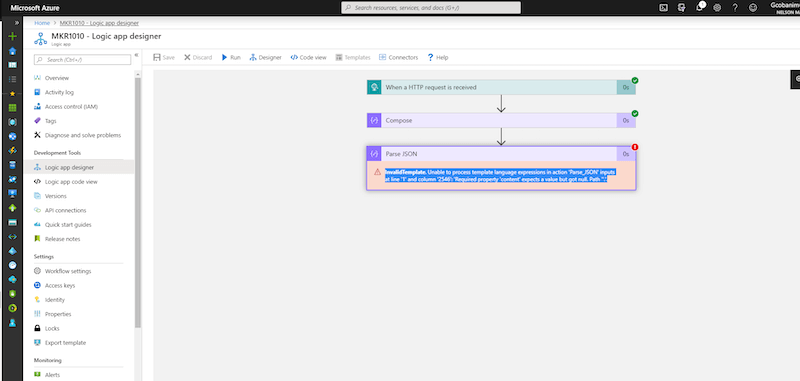Open Cloud Shell from the top bar

663,8
